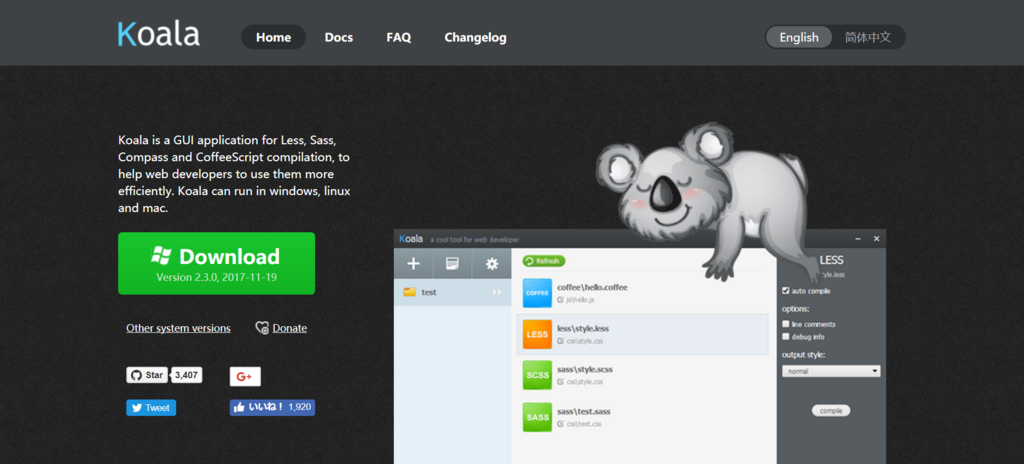Enable the line comments checkbox

pos(786,324)
